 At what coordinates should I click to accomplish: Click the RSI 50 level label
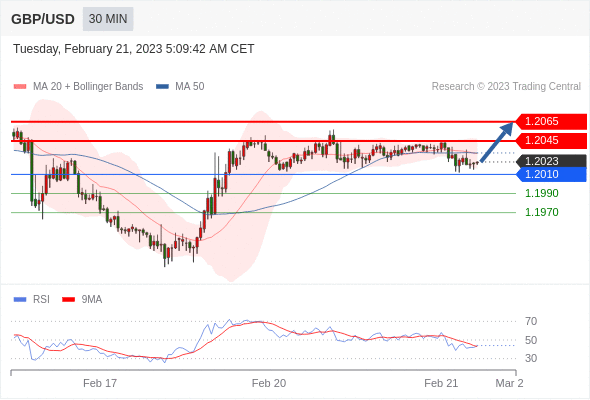click(x=531, y=340)
